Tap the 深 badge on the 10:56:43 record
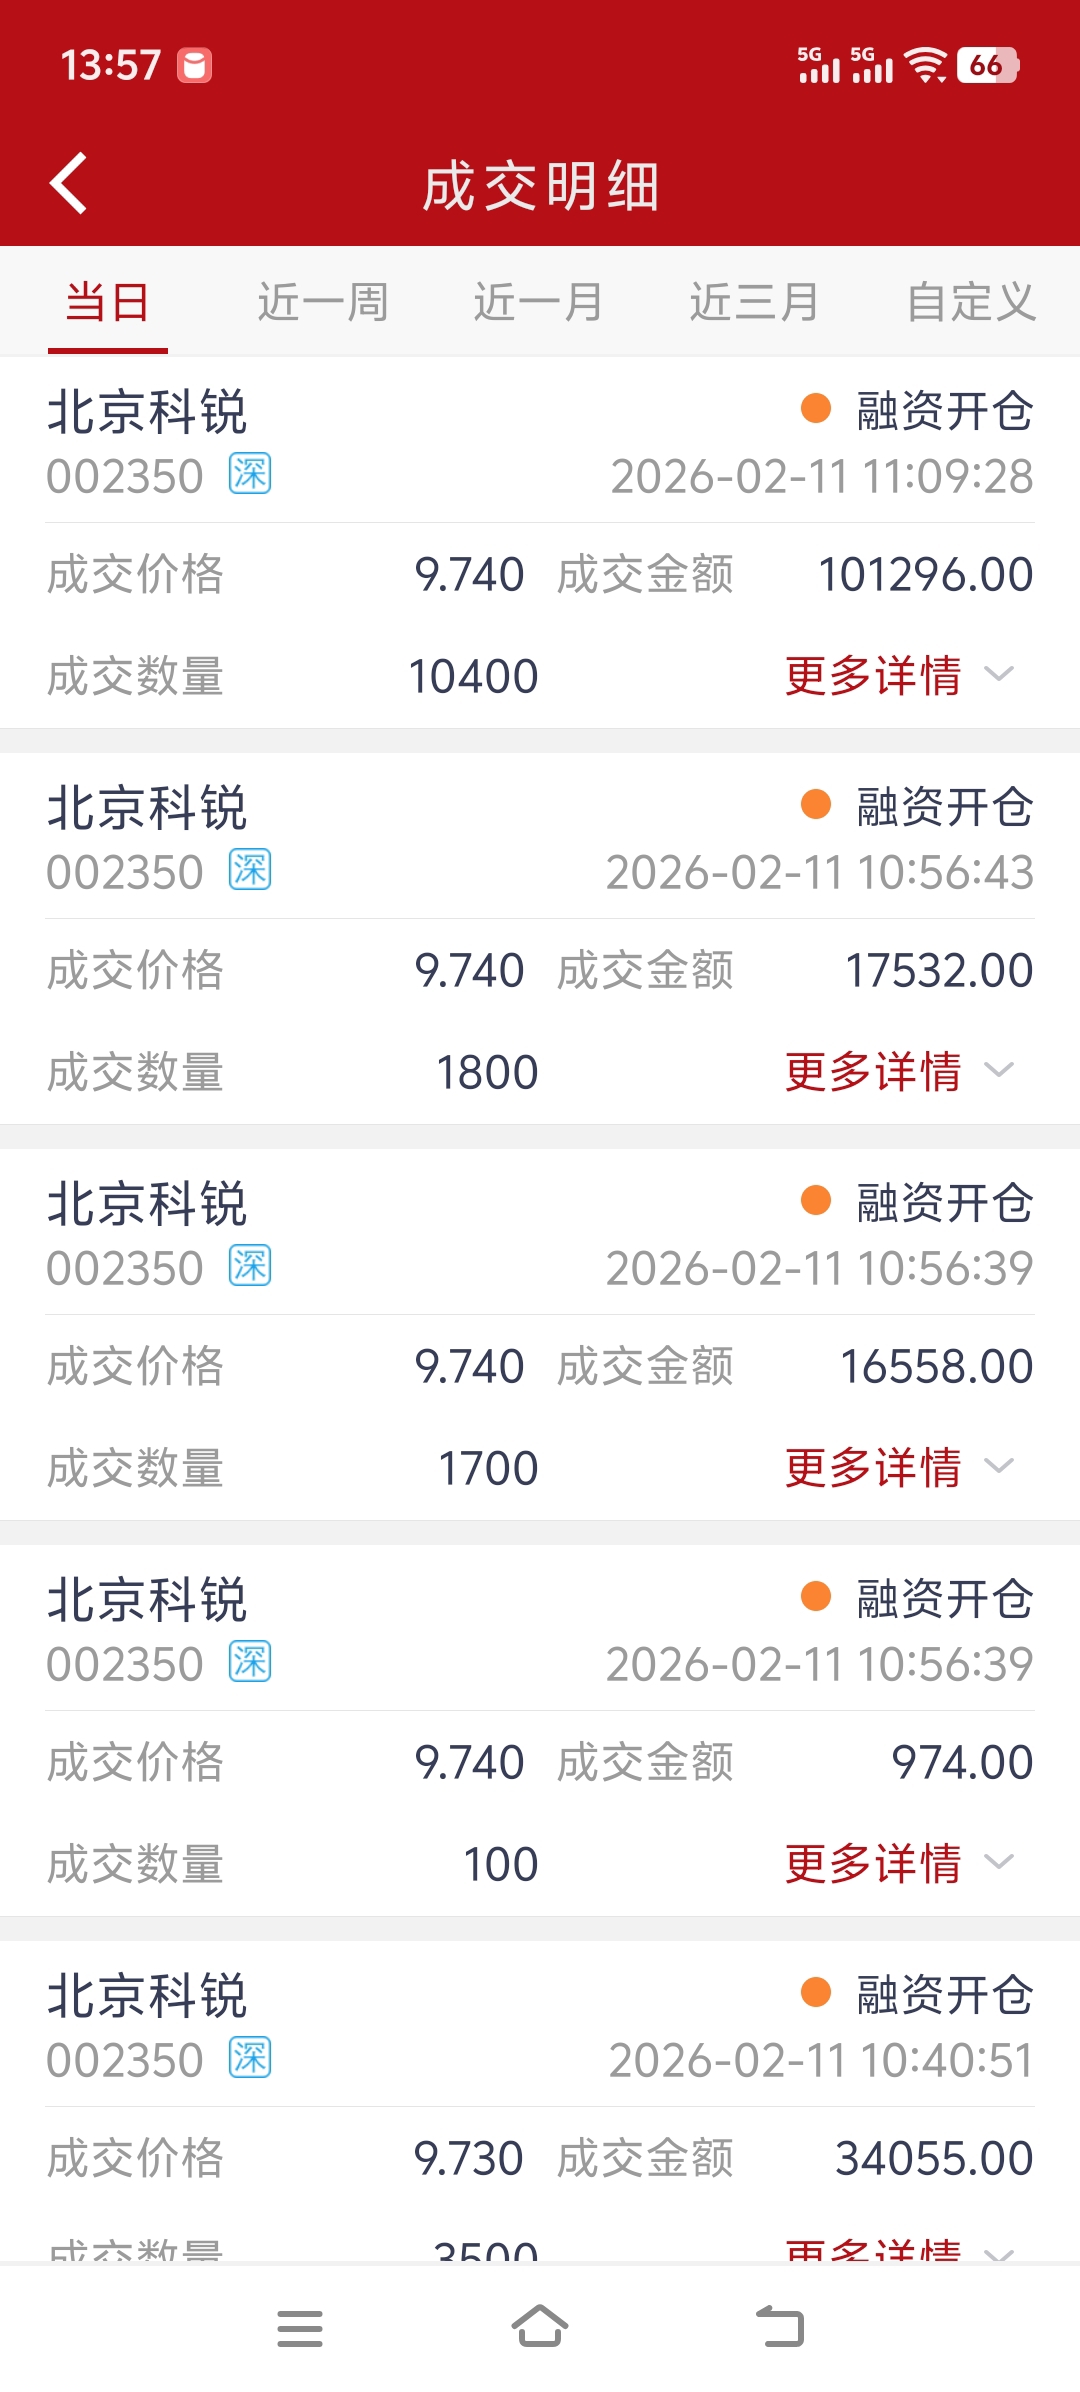The height and width of the screenshot is (2392, 1080). click(250, 869)
